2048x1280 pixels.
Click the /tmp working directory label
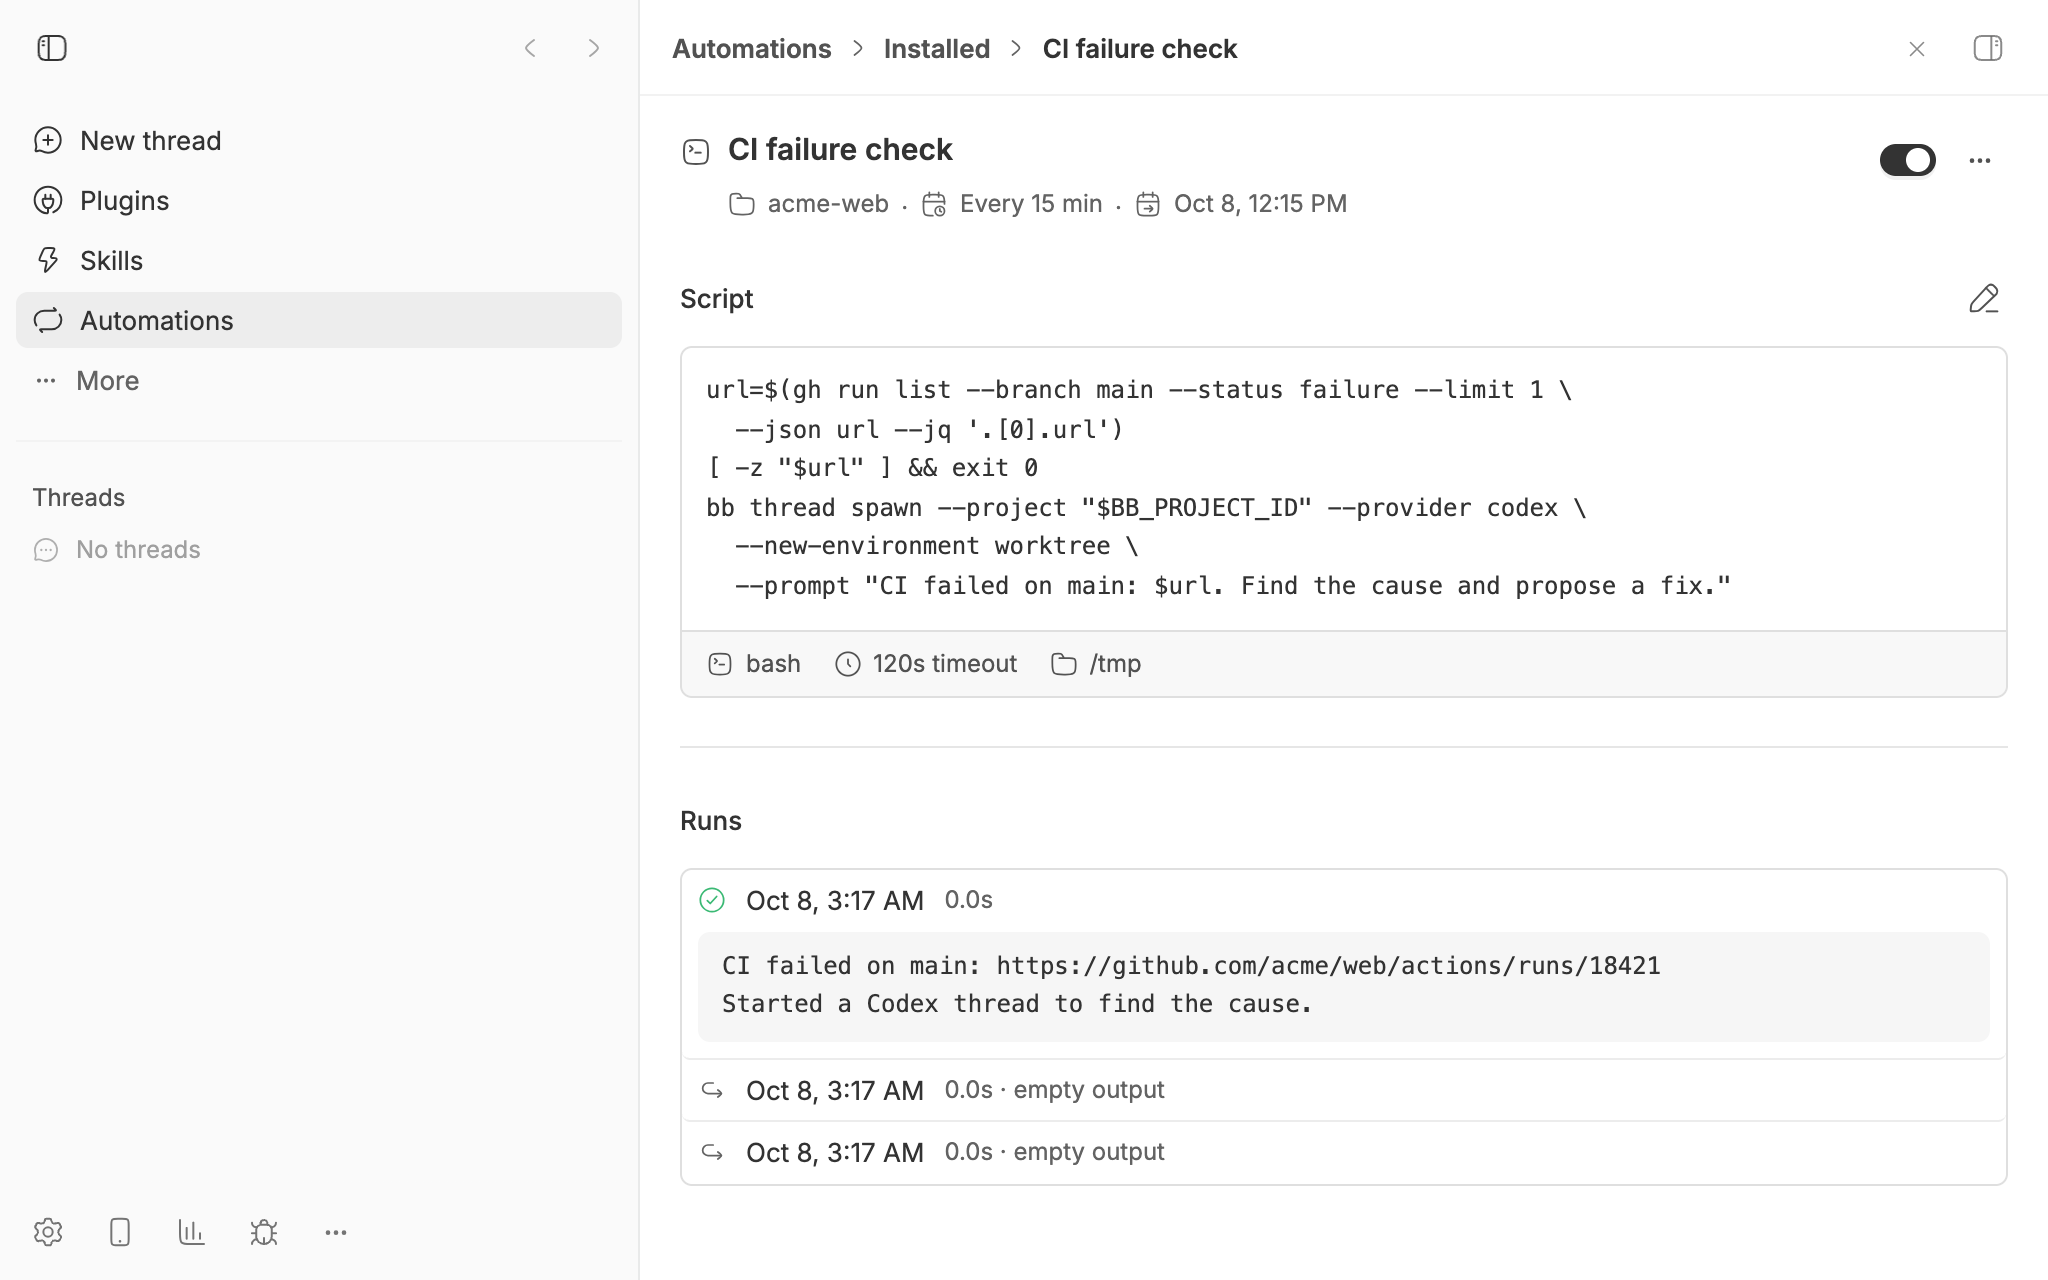[1096, 664]
